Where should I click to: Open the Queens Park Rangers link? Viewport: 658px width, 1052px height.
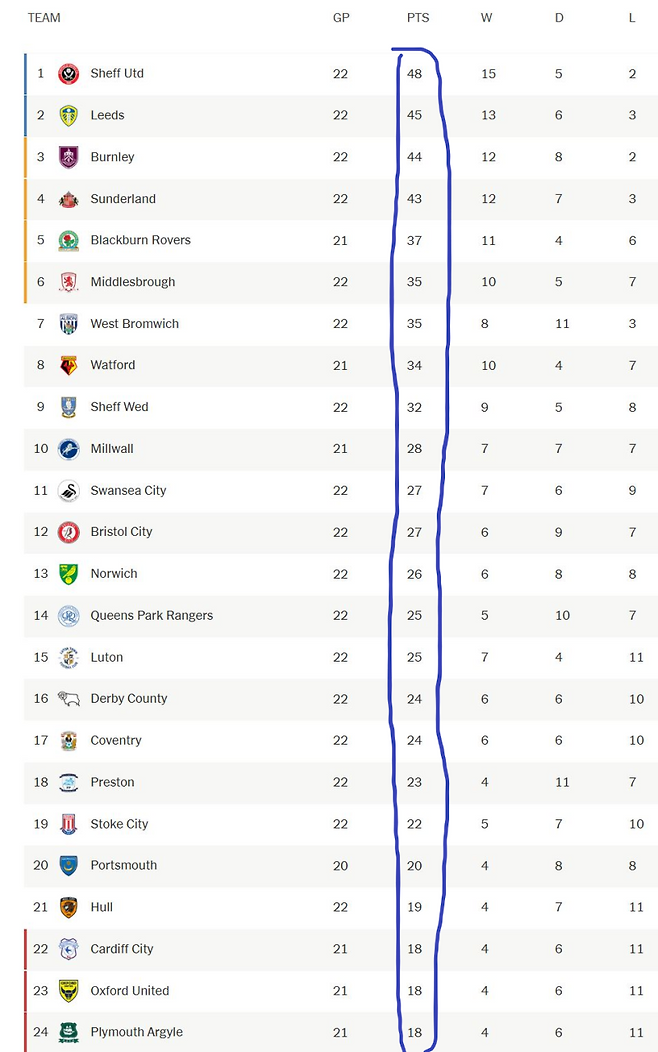(152, 615)
